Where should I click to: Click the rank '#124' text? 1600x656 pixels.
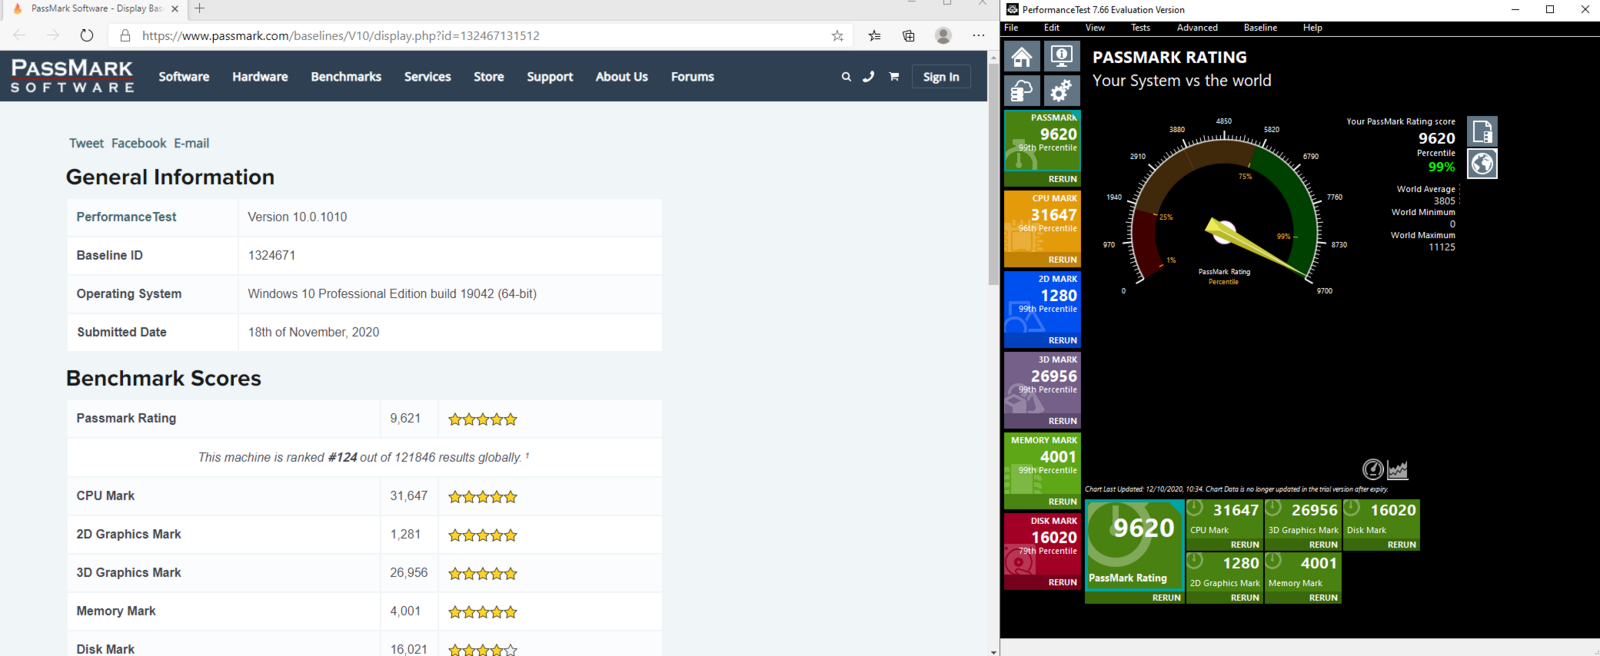click(342, 457)
